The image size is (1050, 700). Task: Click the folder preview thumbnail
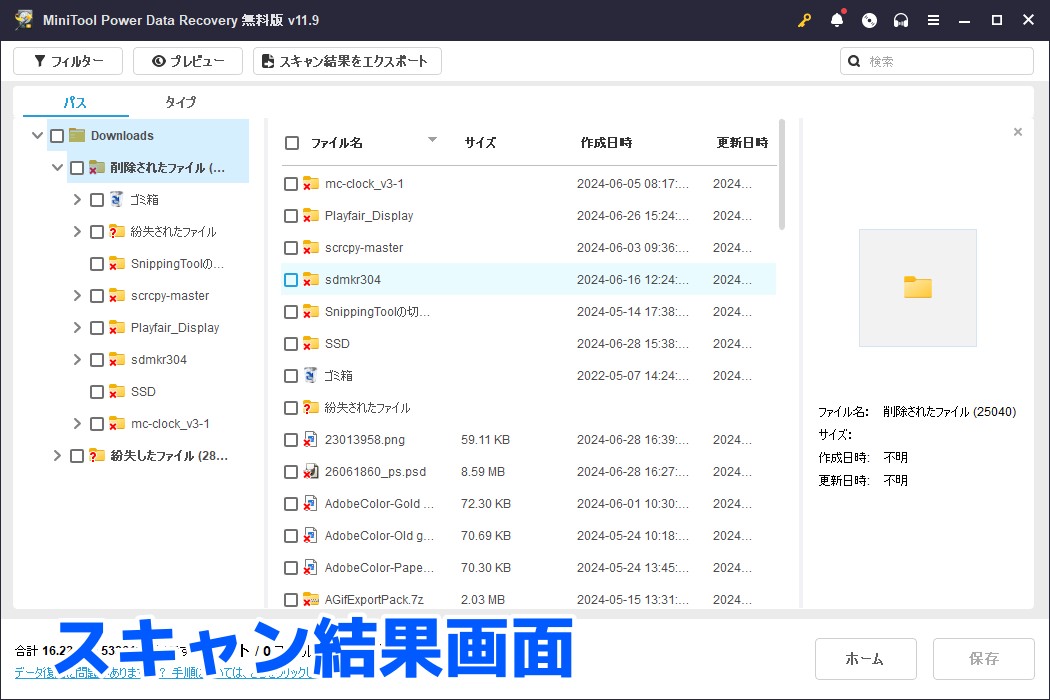pos(917,288)
